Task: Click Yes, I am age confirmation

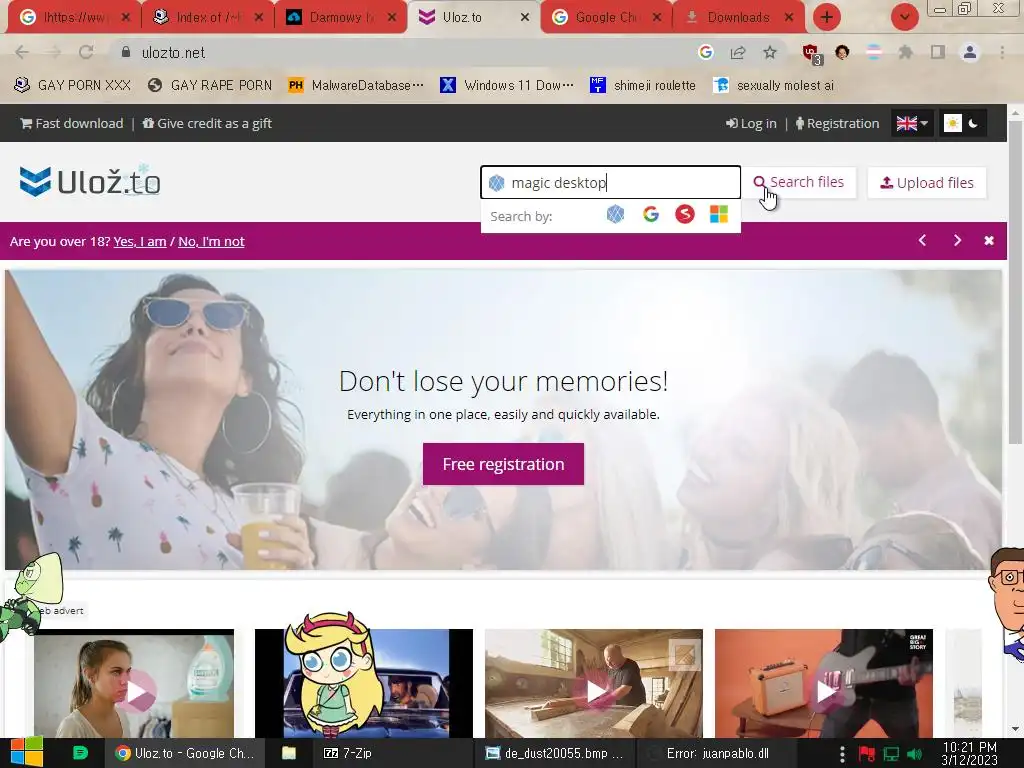Action: 140,242
